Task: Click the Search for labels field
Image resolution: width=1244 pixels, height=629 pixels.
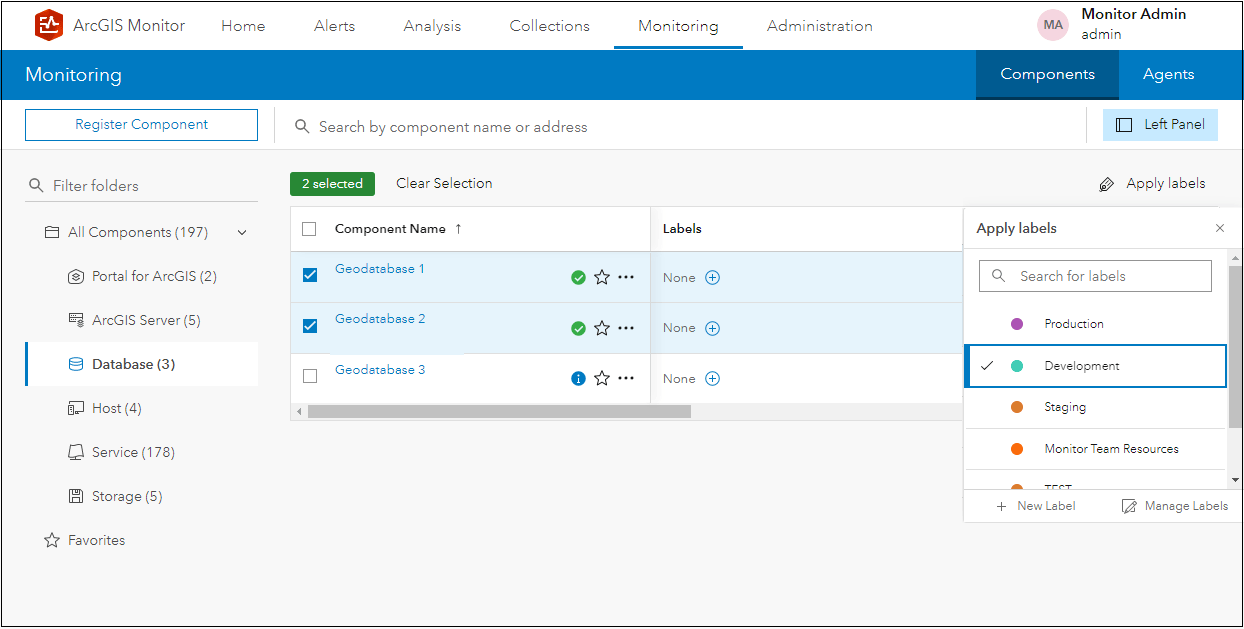Action: [x=1096, y=276]
